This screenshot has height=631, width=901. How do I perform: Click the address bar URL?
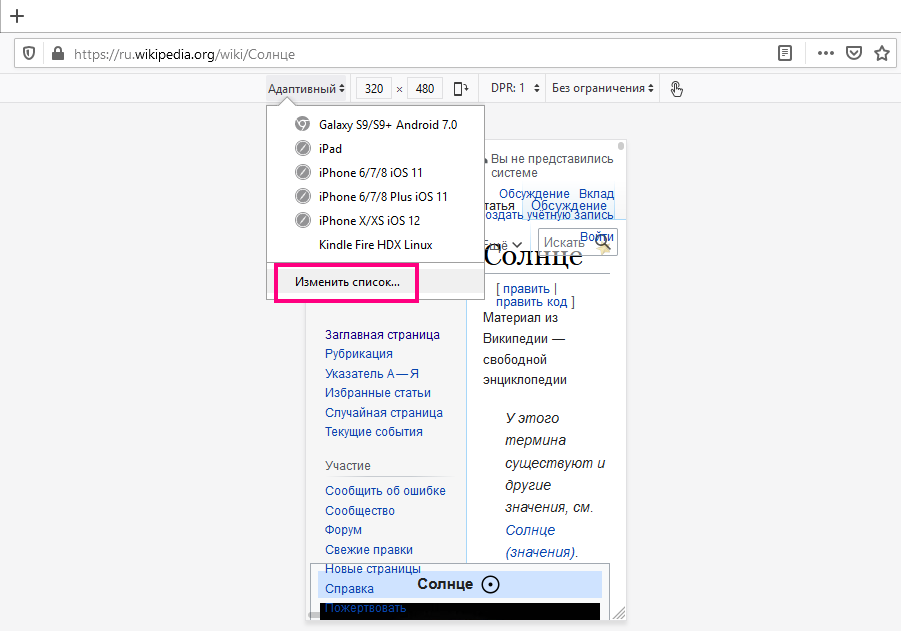(x=184, y=54)
